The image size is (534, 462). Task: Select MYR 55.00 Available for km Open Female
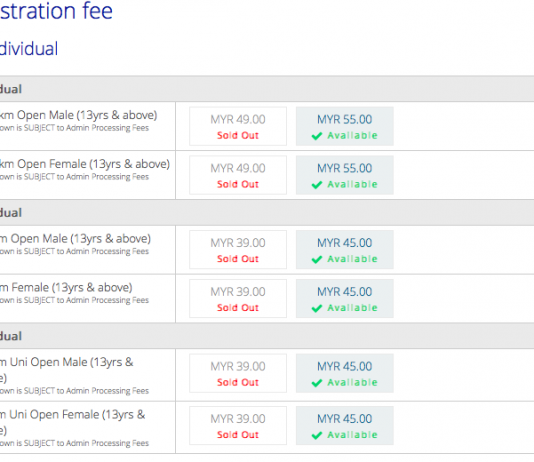pyautogui.click(x=345, y=175)
